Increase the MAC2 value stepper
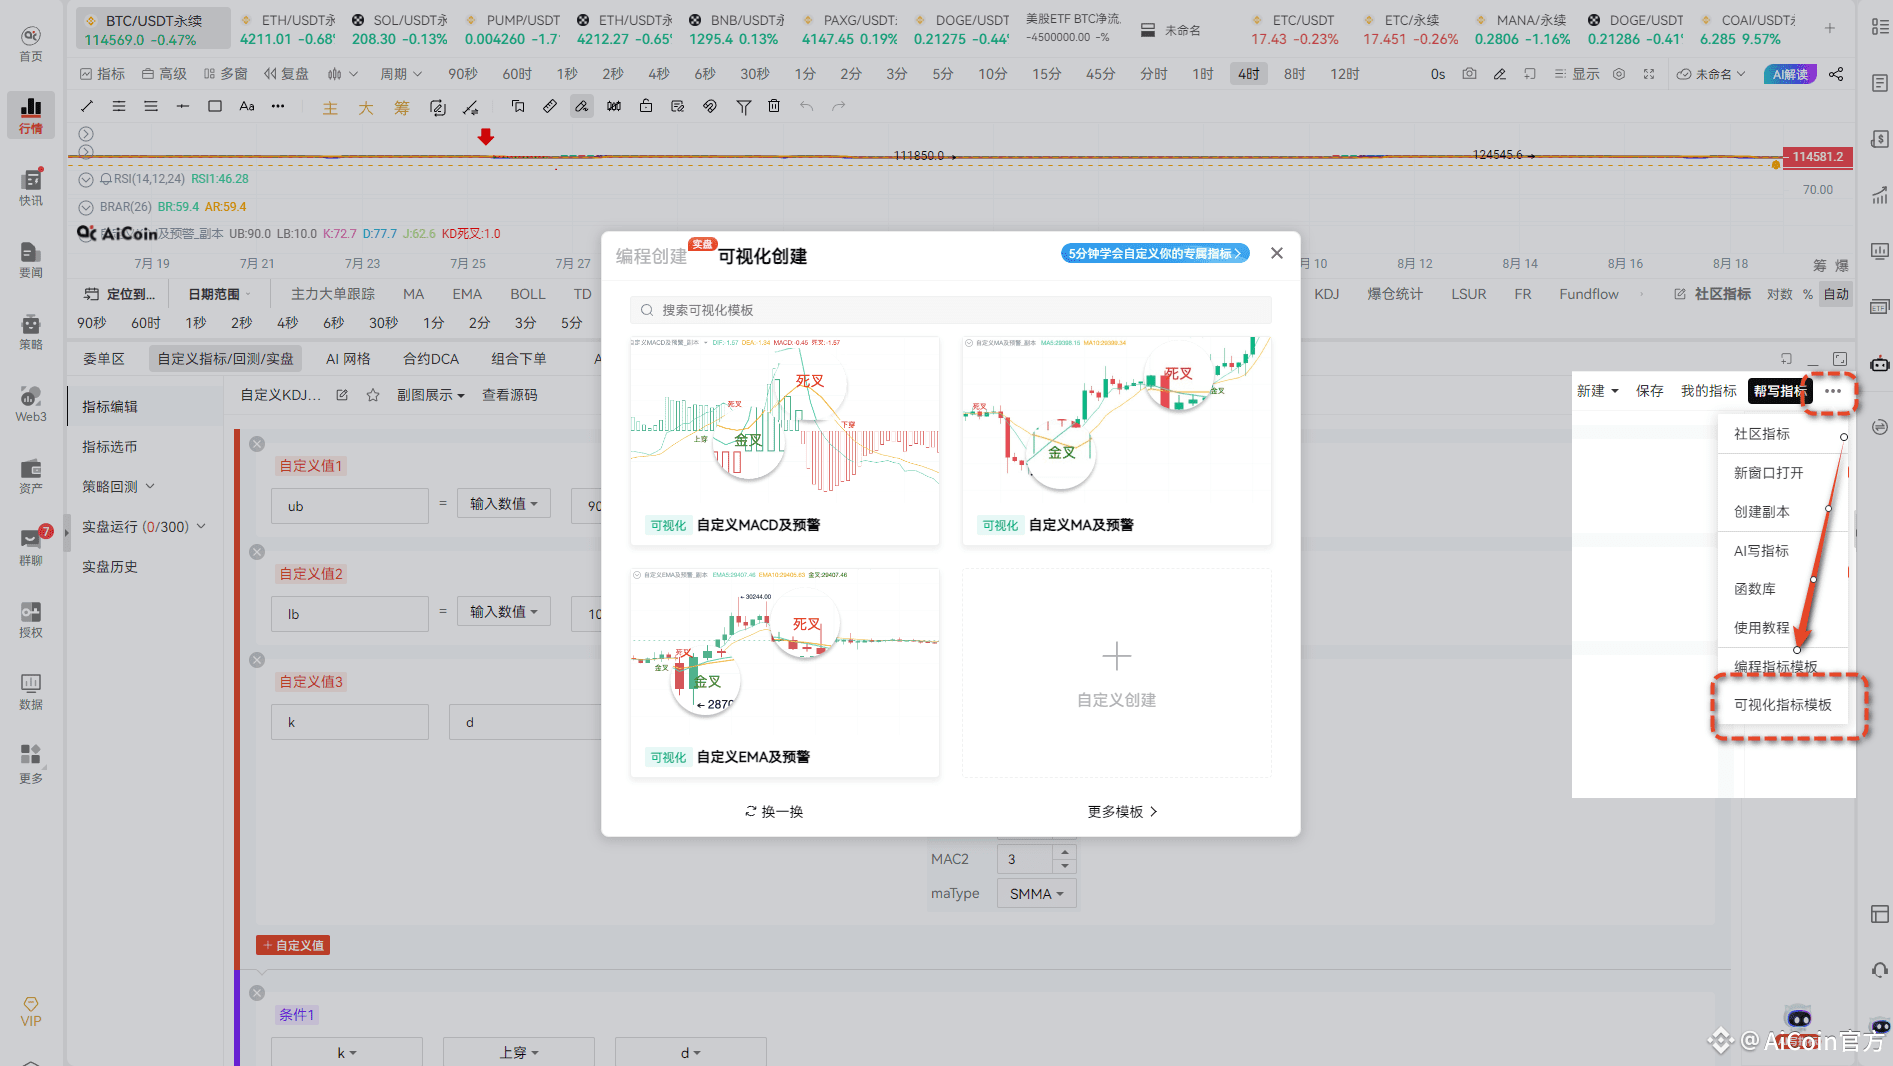The height and width of the screenshot is (1066, 1893). 1064,852
